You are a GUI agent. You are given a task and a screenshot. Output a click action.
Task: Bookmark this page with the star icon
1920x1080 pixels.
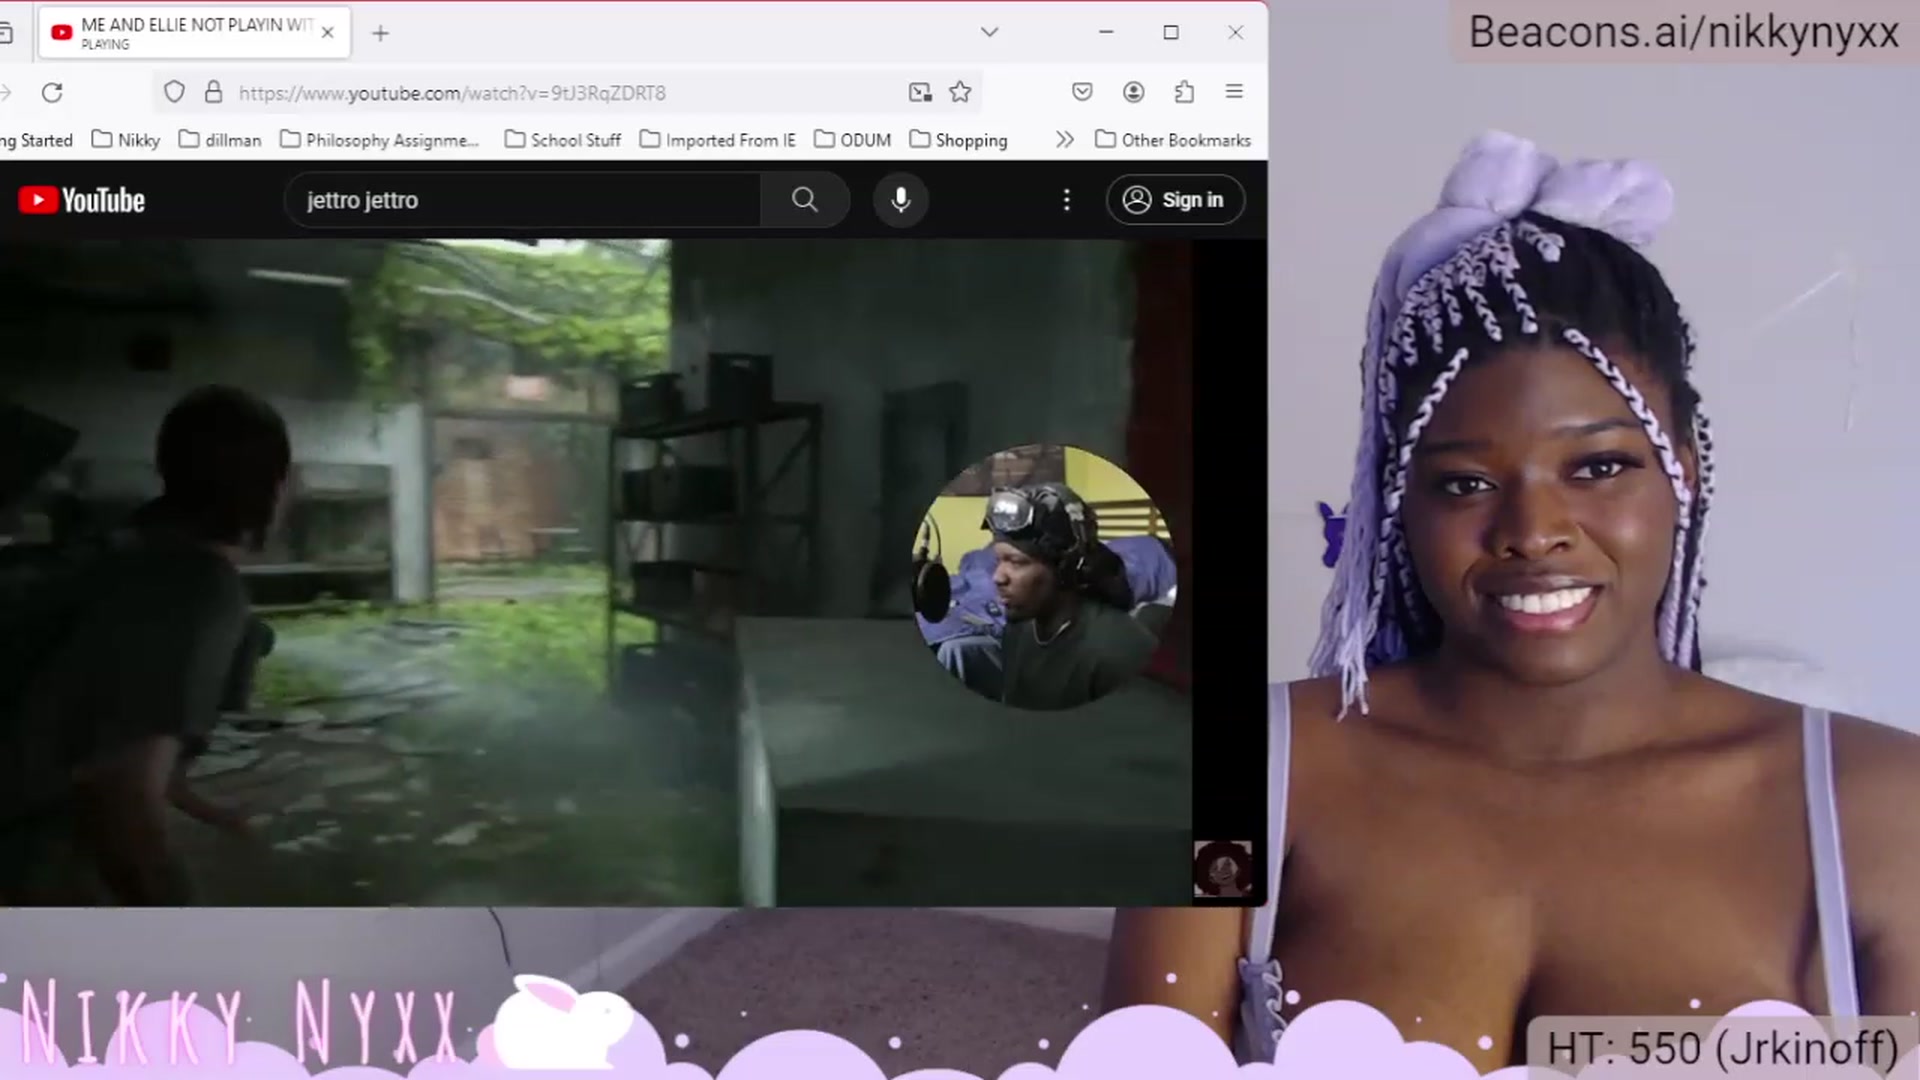point(960,93)
